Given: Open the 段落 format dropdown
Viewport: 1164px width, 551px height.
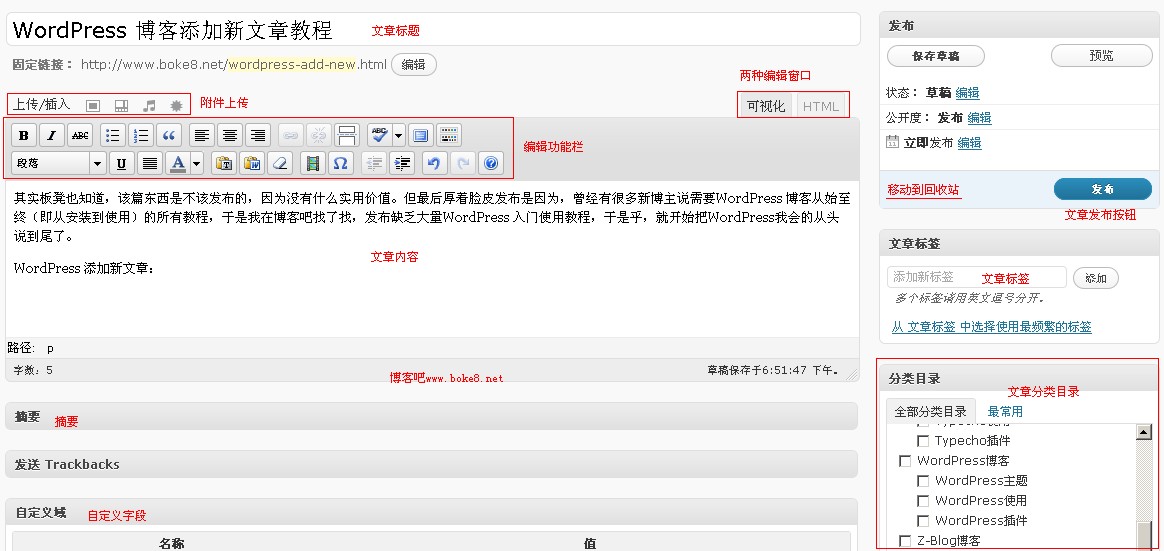Looking at the screenshot, I should (97, 163).
